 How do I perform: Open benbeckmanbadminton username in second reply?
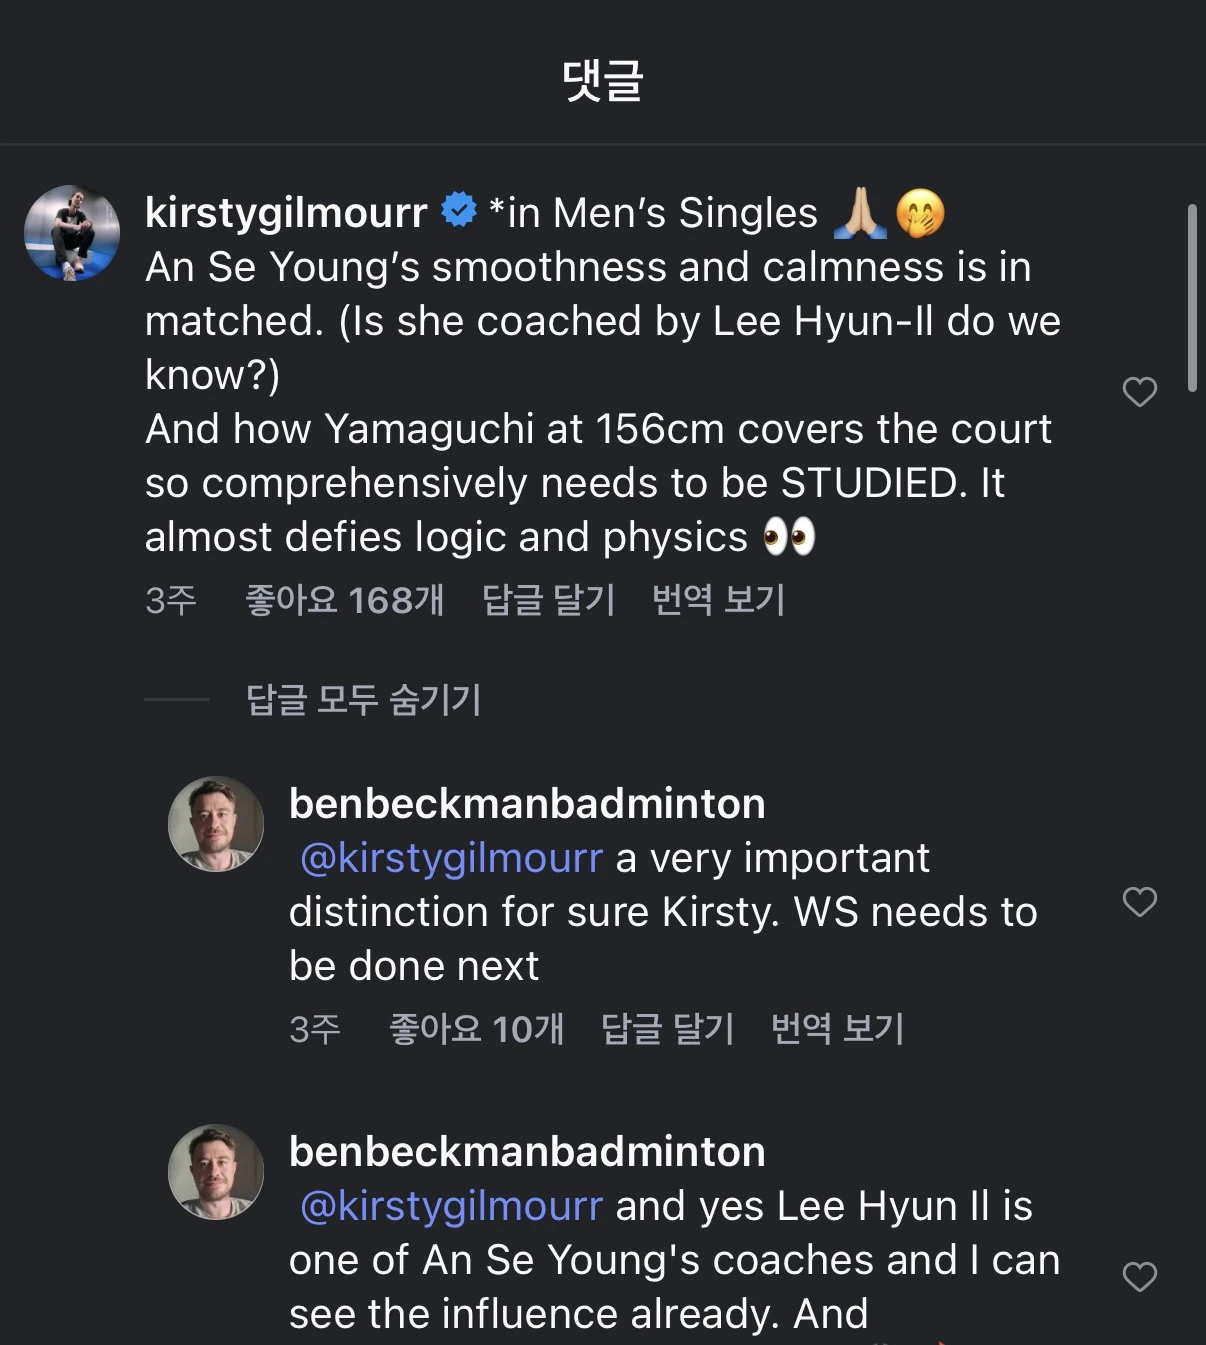pos(527,1152)
